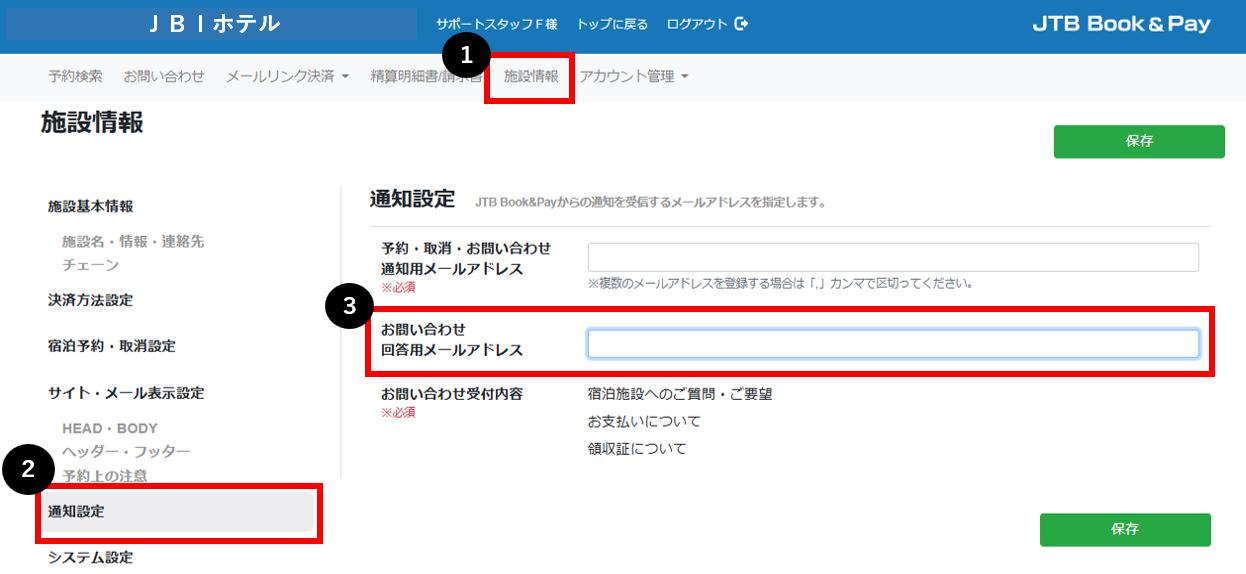Viewport: 1246px width, 574px height.
Task: Select 施設基本情報 in the sidebar
Action: coord(90,207)
